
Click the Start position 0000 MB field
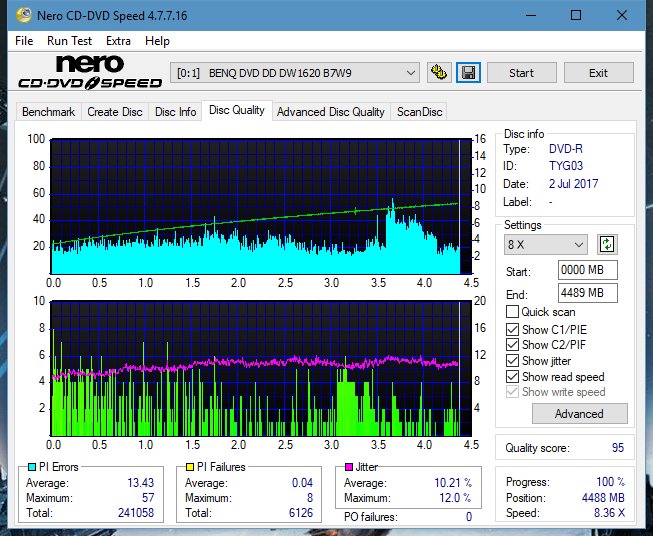(587, 270)
